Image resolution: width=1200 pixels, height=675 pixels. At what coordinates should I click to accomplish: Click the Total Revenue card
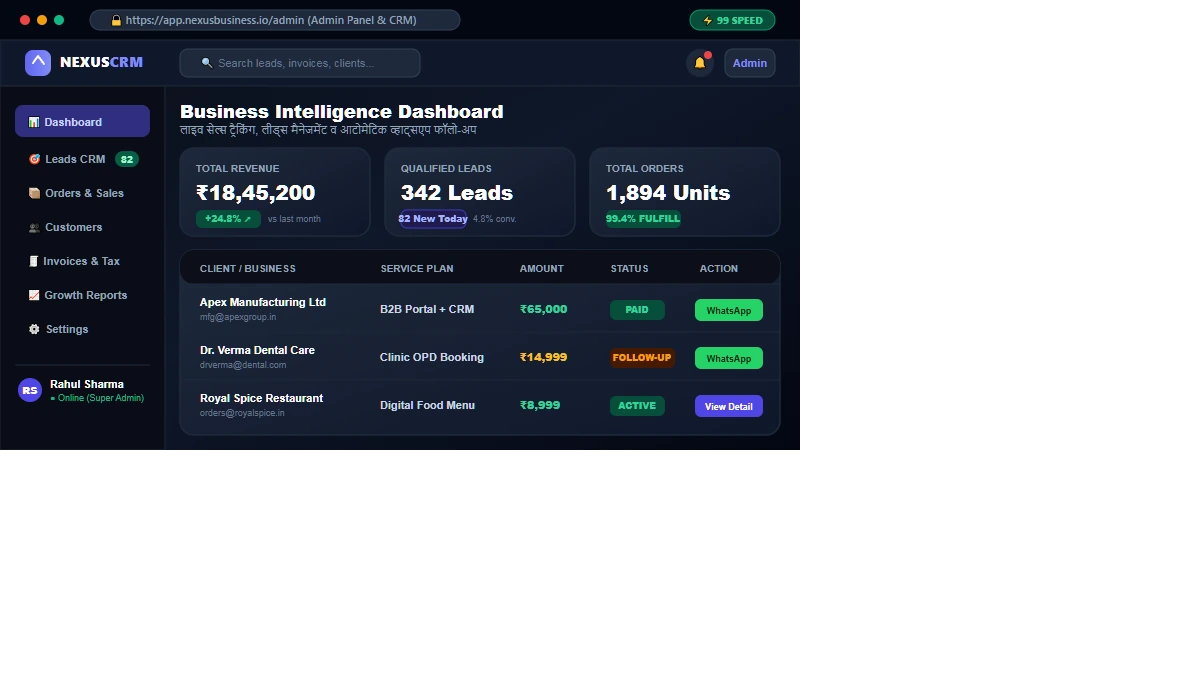pyautogui.click(x=275, y=192)
